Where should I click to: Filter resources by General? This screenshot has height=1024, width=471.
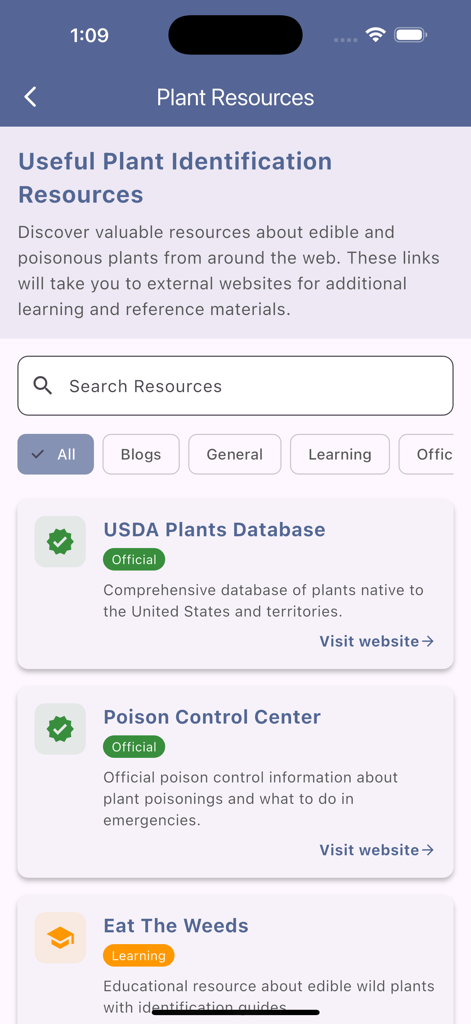click(235, 455)
